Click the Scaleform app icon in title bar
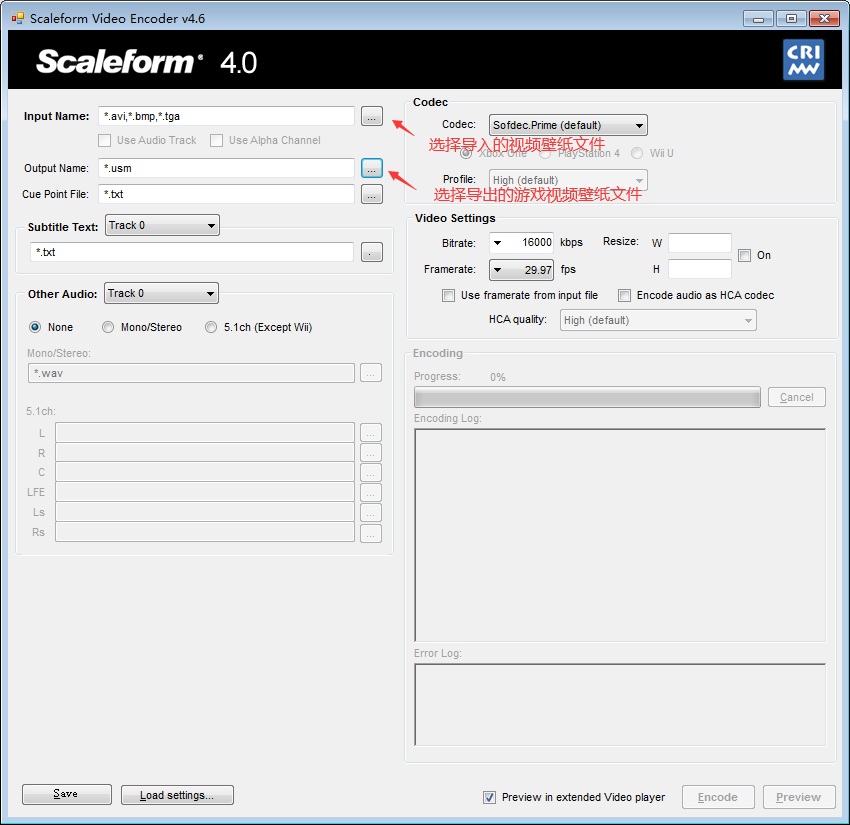Screen dimensions: 850x825 (18, 18)
